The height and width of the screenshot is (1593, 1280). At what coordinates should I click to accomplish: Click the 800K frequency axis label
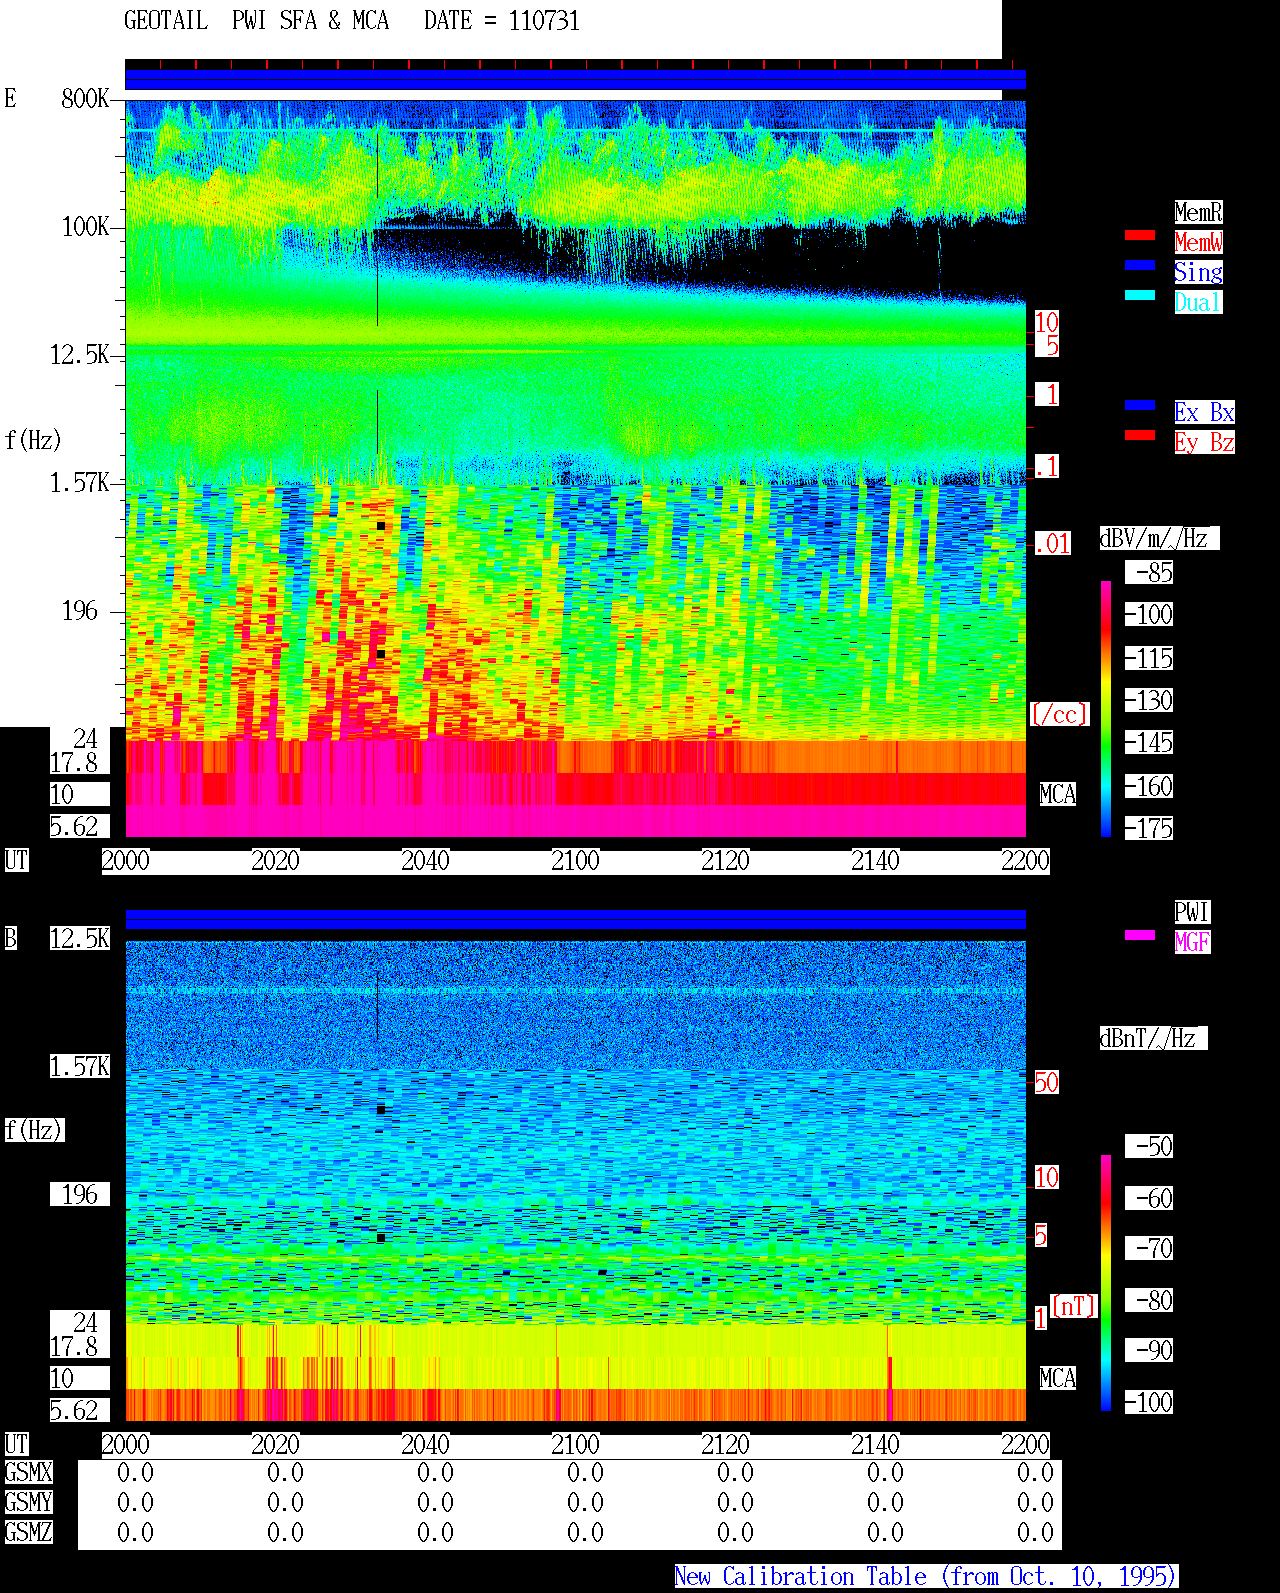coord(85,99)
